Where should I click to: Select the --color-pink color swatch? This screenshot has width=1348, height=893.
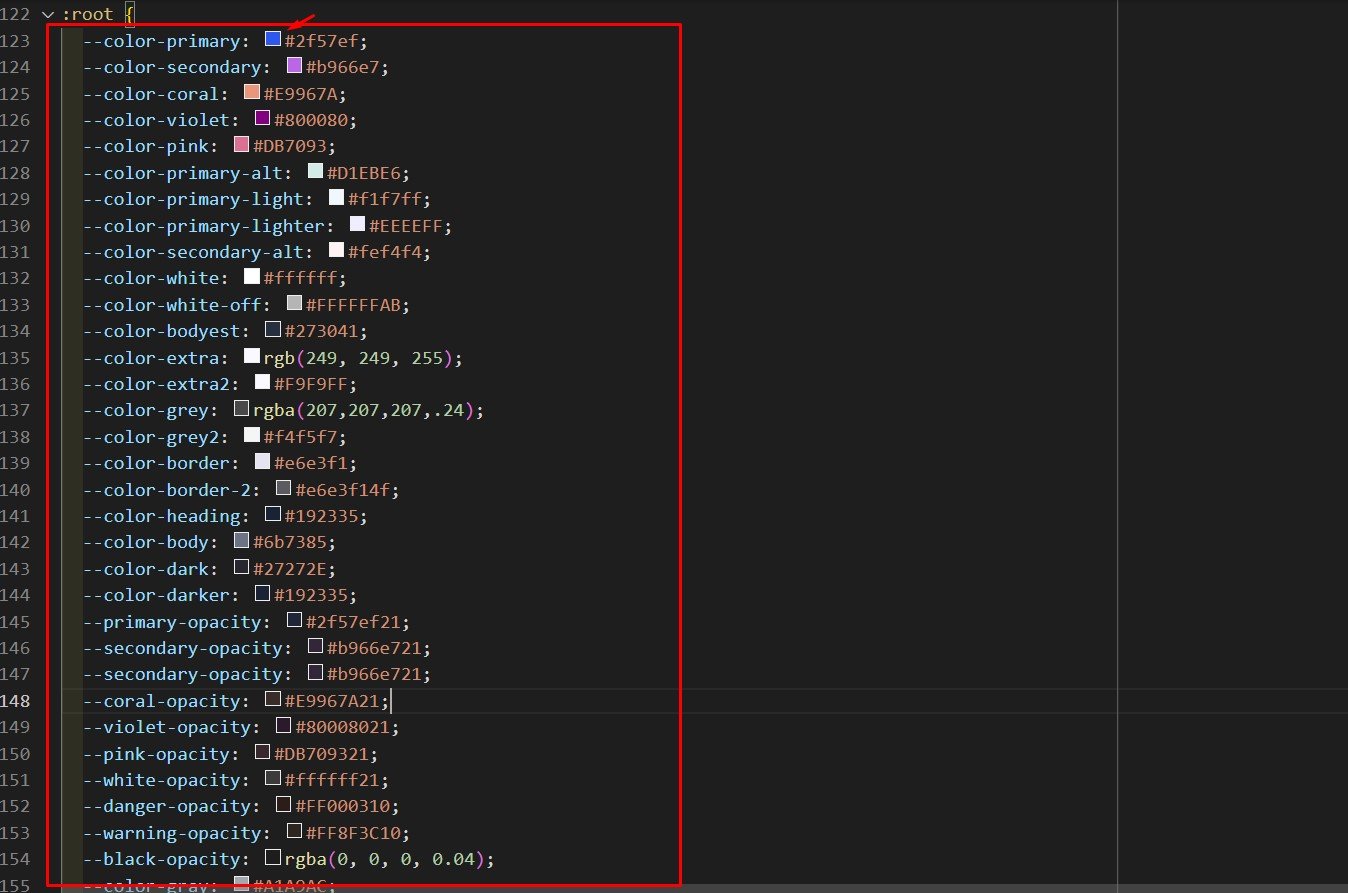coord(241,146)
